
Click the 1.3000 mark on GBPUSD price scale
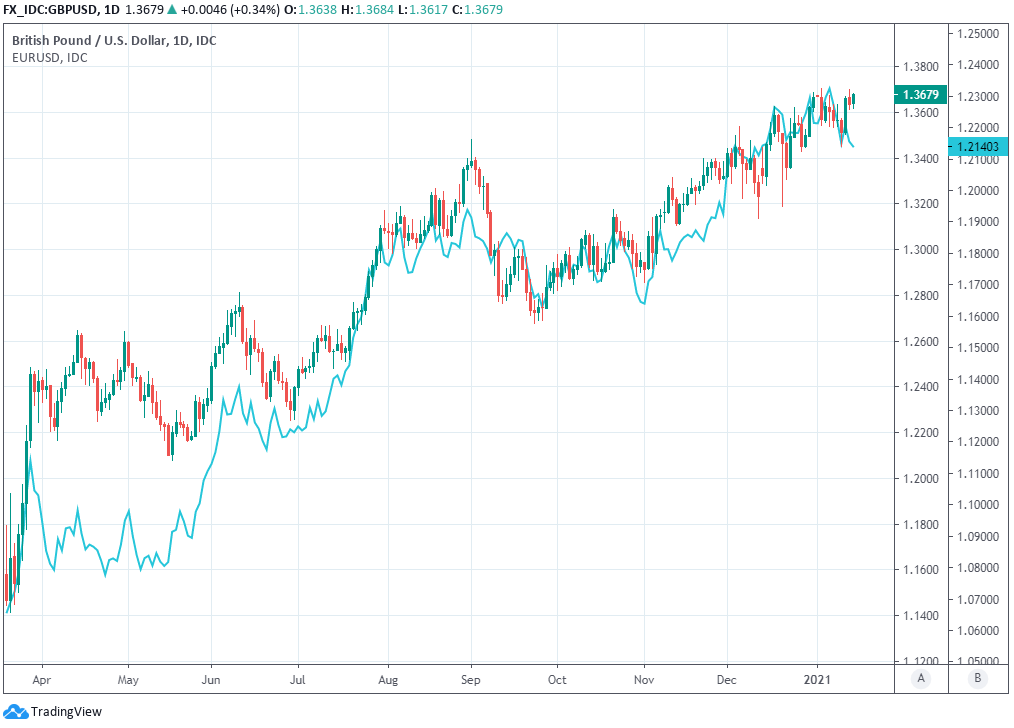click(x=919, y=250)
